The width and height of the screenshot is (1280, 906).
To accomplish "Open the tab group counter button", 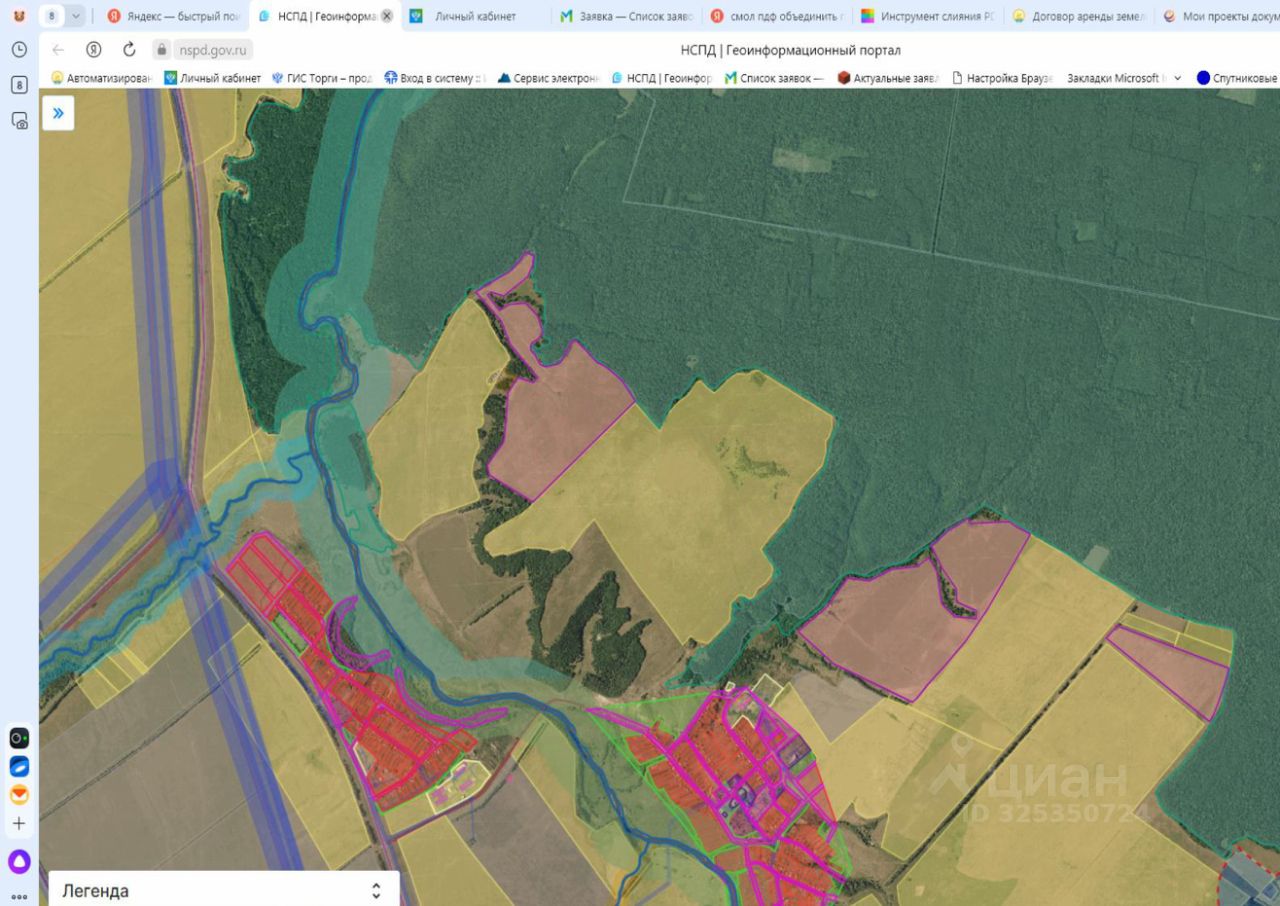I will pos(52,16).
